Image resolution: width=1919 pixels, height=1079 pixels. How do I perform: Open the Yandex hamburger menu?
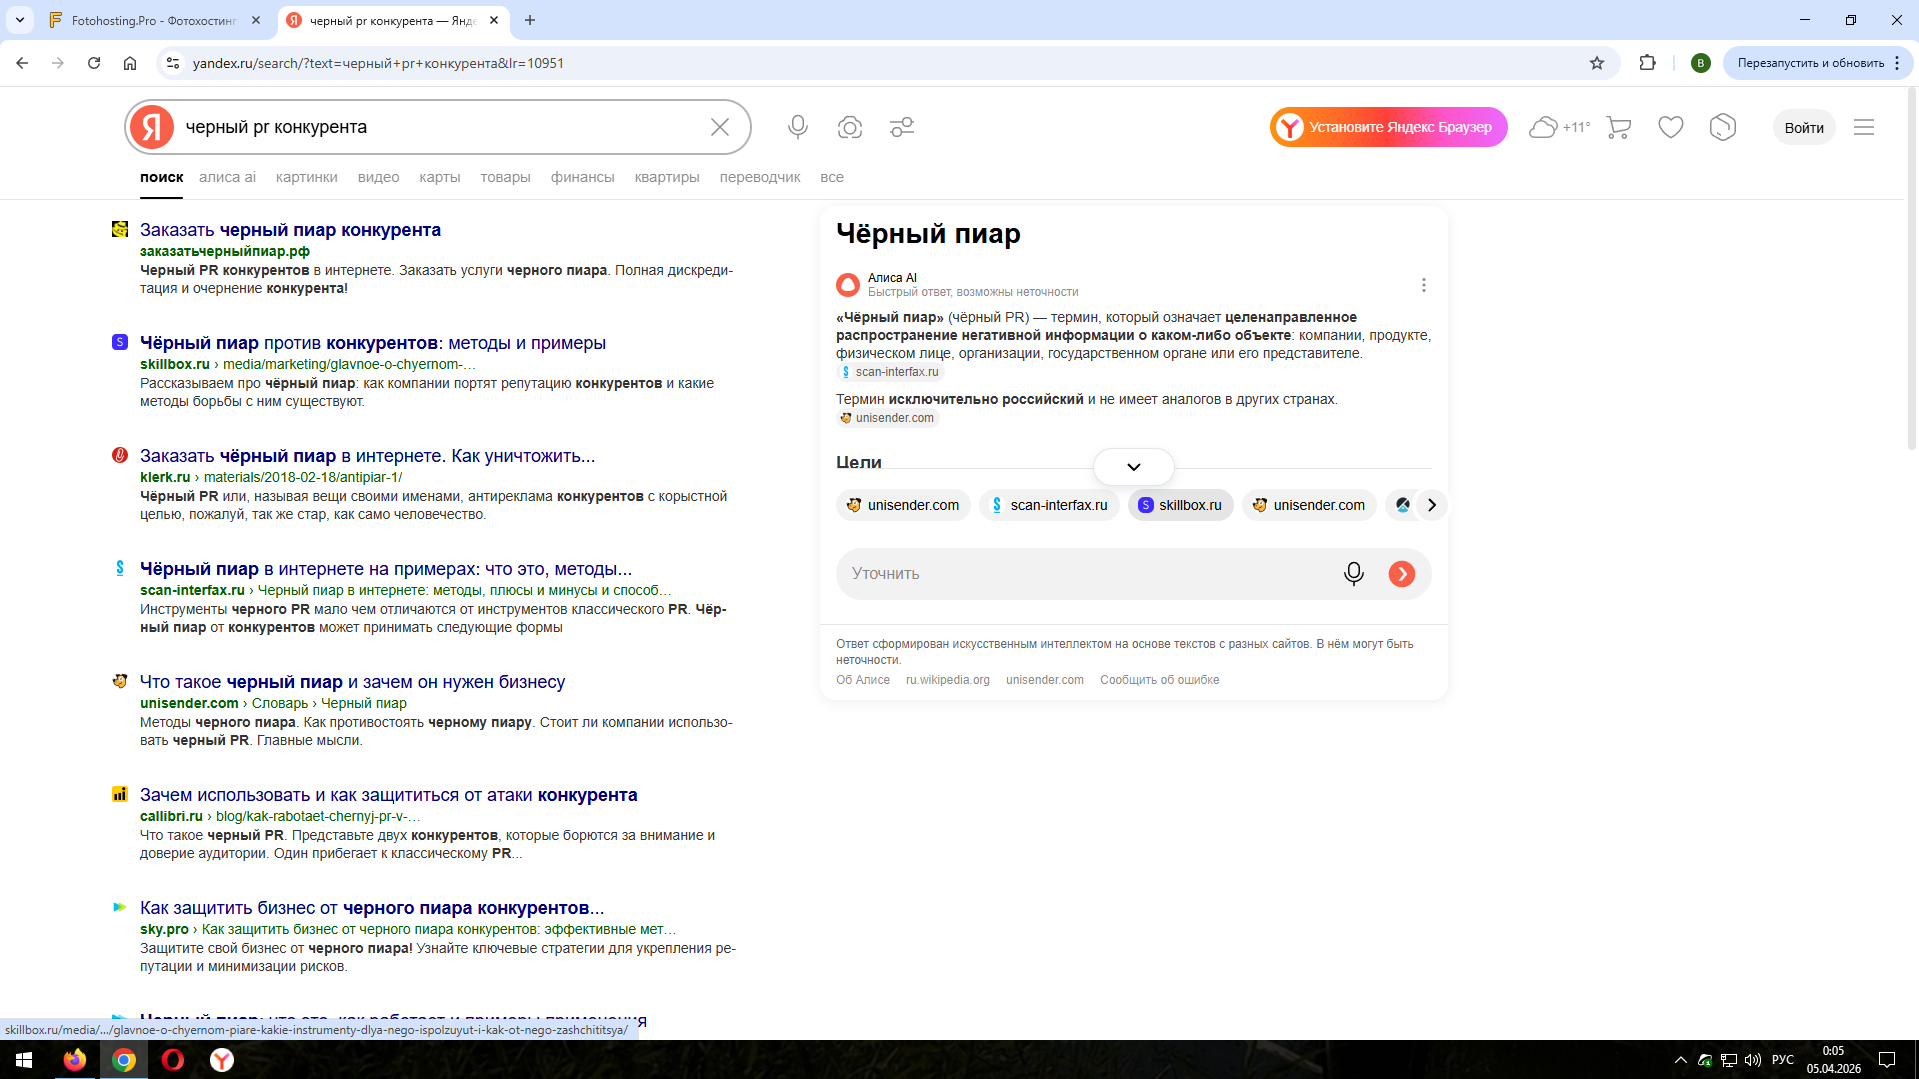pos(1863,127)
